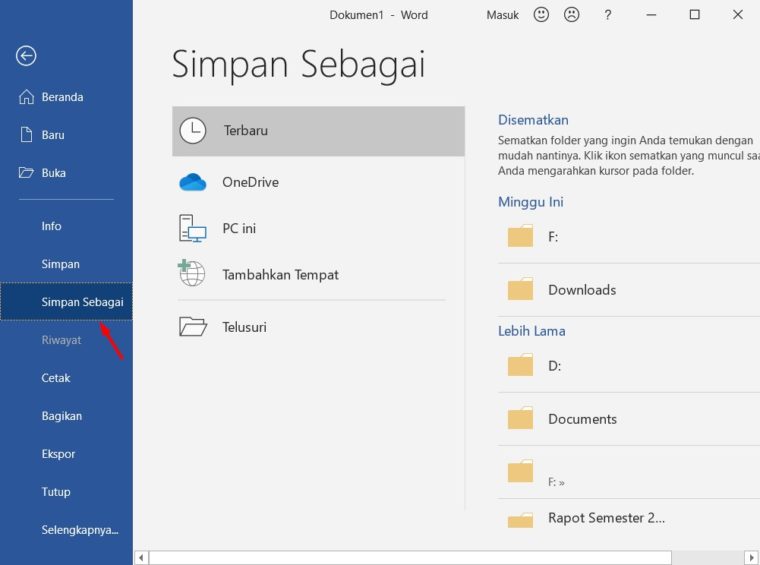Click the OneDrive cloud icon

[x=192, y=182]
